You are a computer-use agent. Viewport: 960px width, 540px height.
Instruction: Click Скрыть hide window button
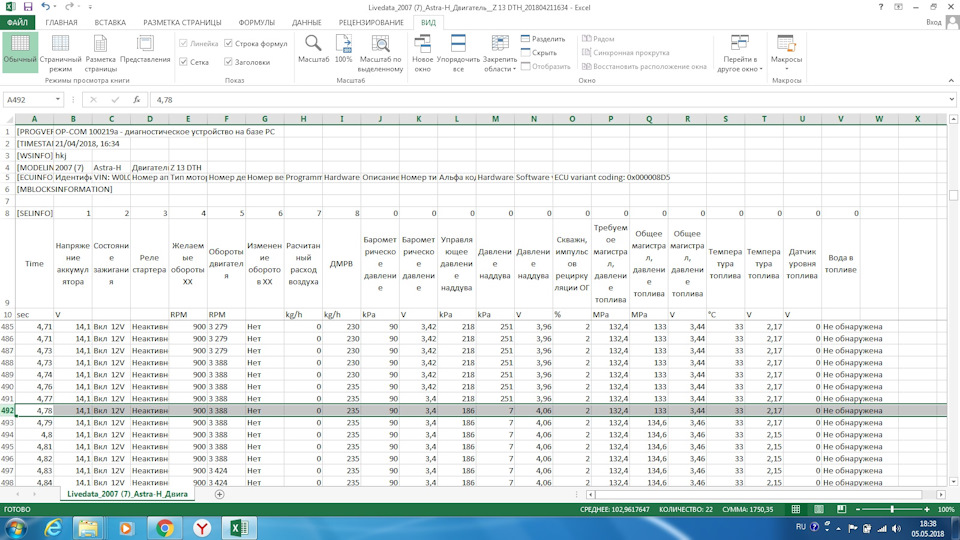click(x=538, y=53)
